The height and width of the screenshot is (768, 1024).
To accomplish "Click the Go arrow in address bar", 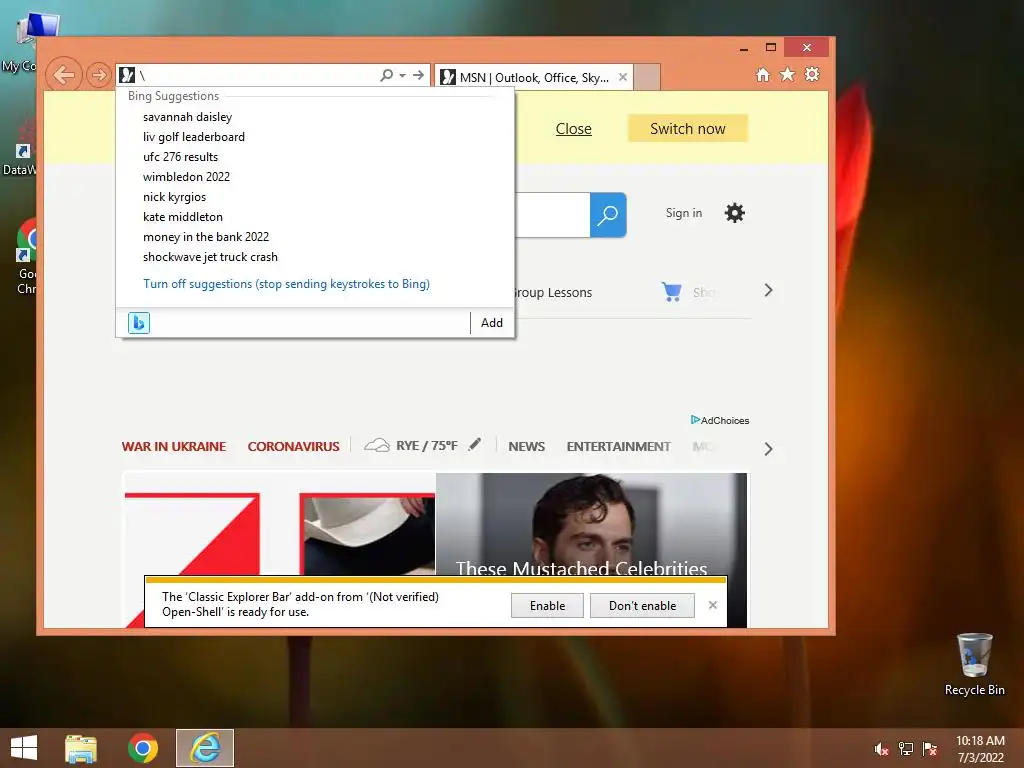I will (x=419, y=75).
